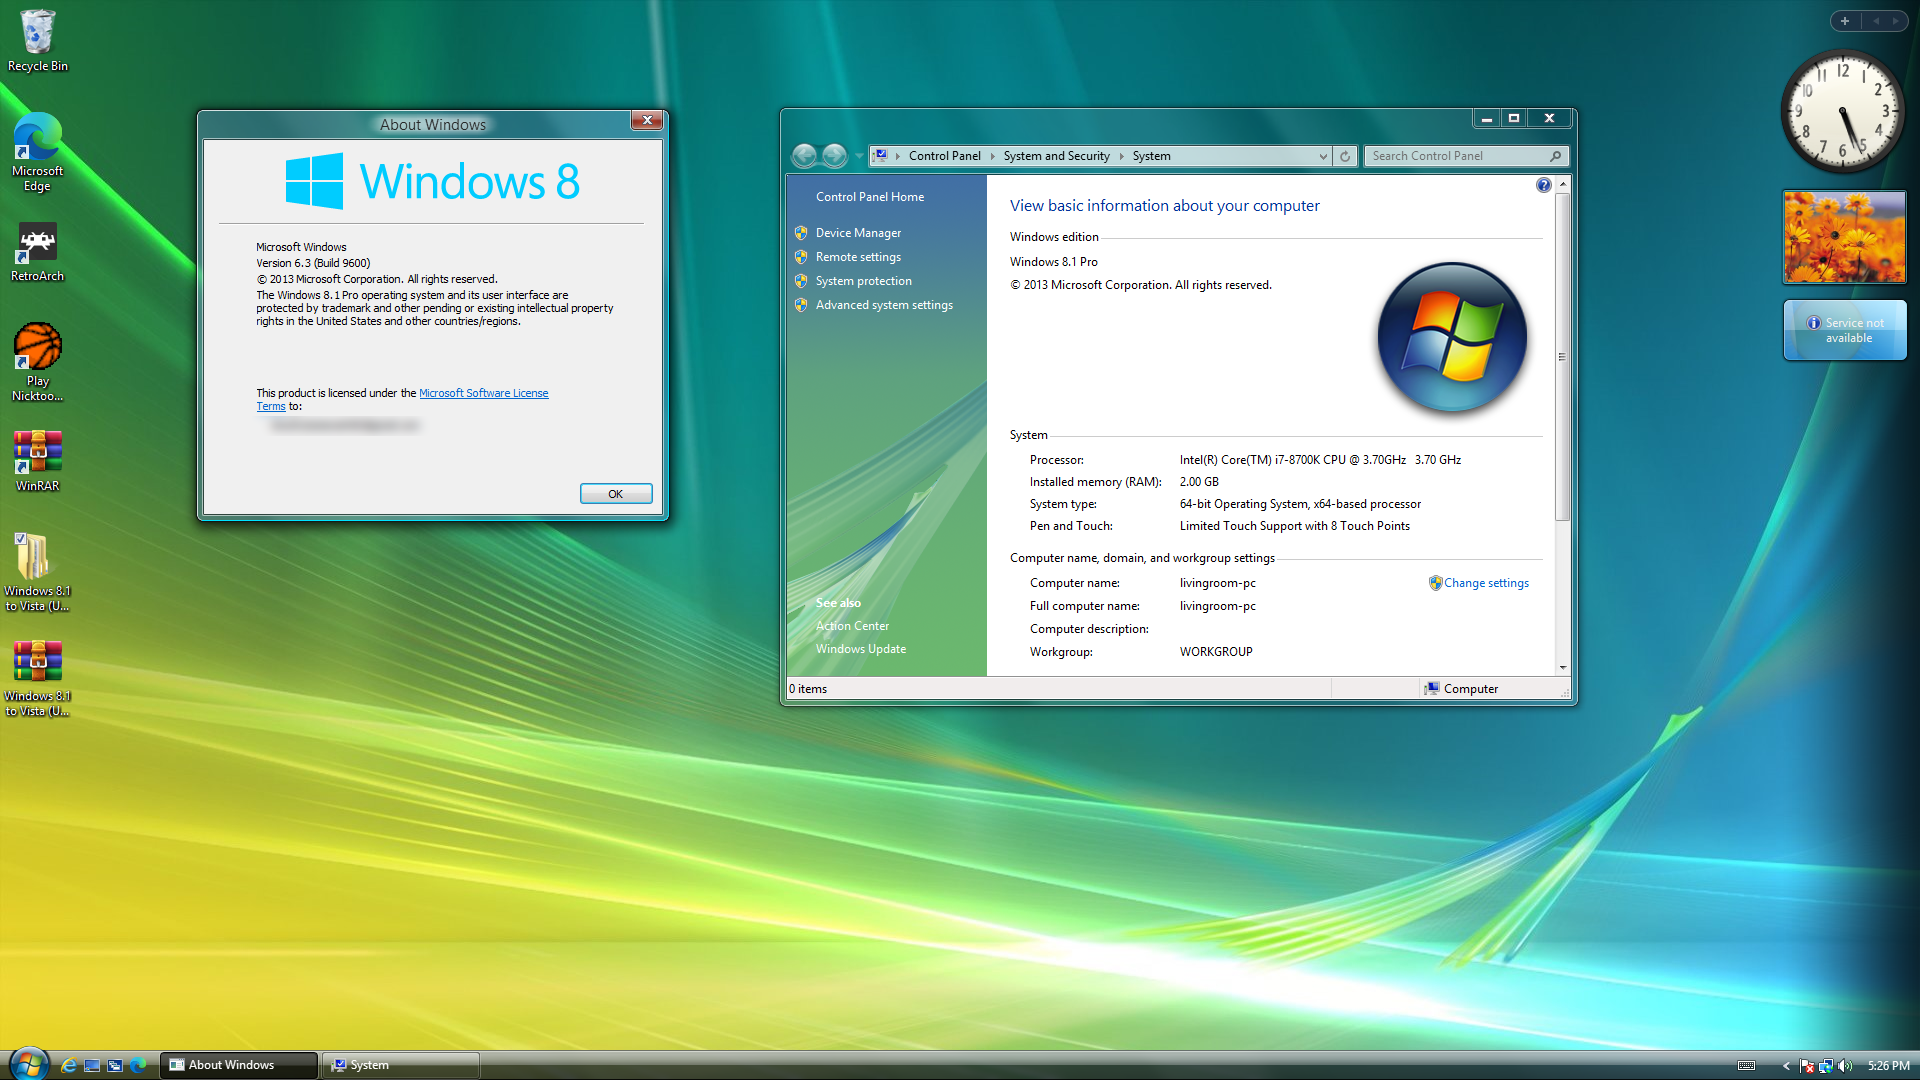
Task: Switch to the About Windows taskbar window
Action: [x=237, y=1065]
